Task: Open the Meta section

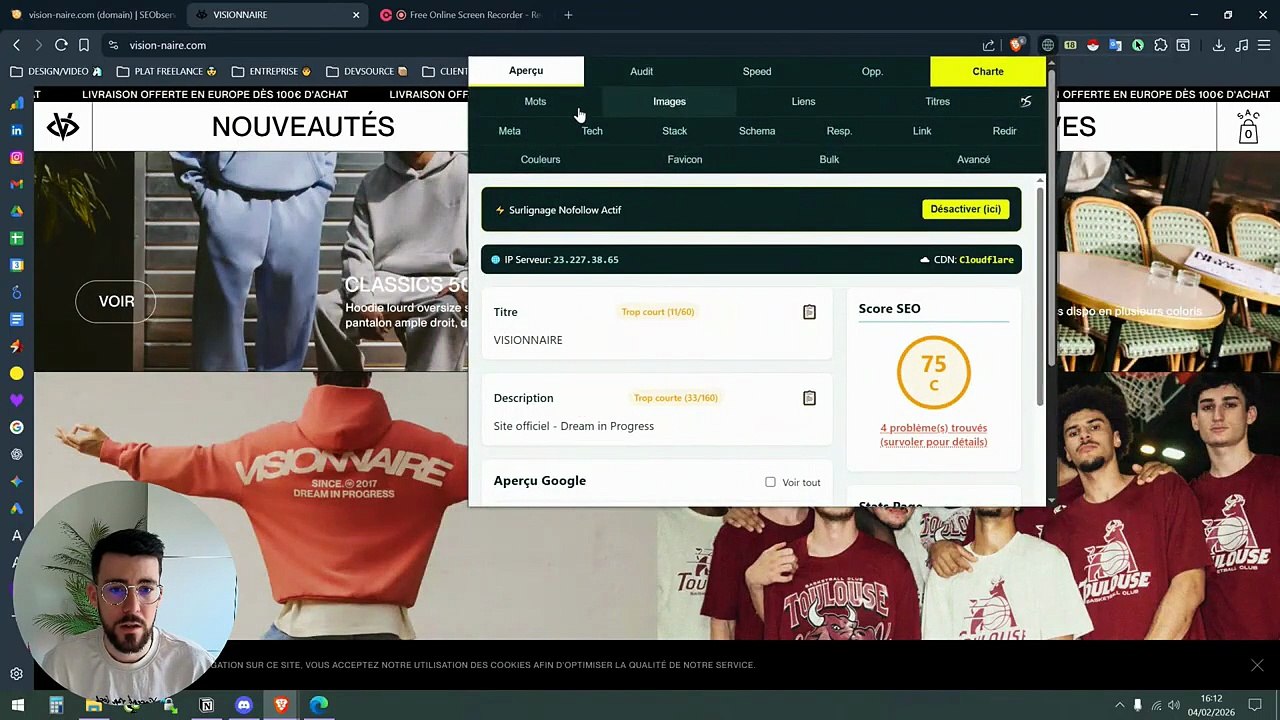Action: 509,131
